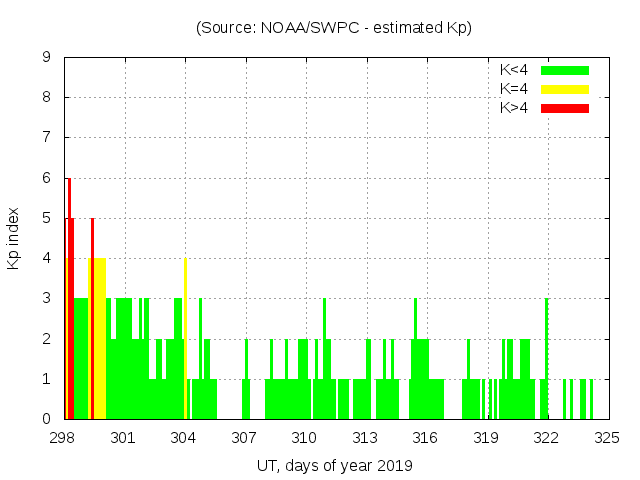Click the K<4 legend text label
This screenshot has width=640, height=480.
[514, 70]
